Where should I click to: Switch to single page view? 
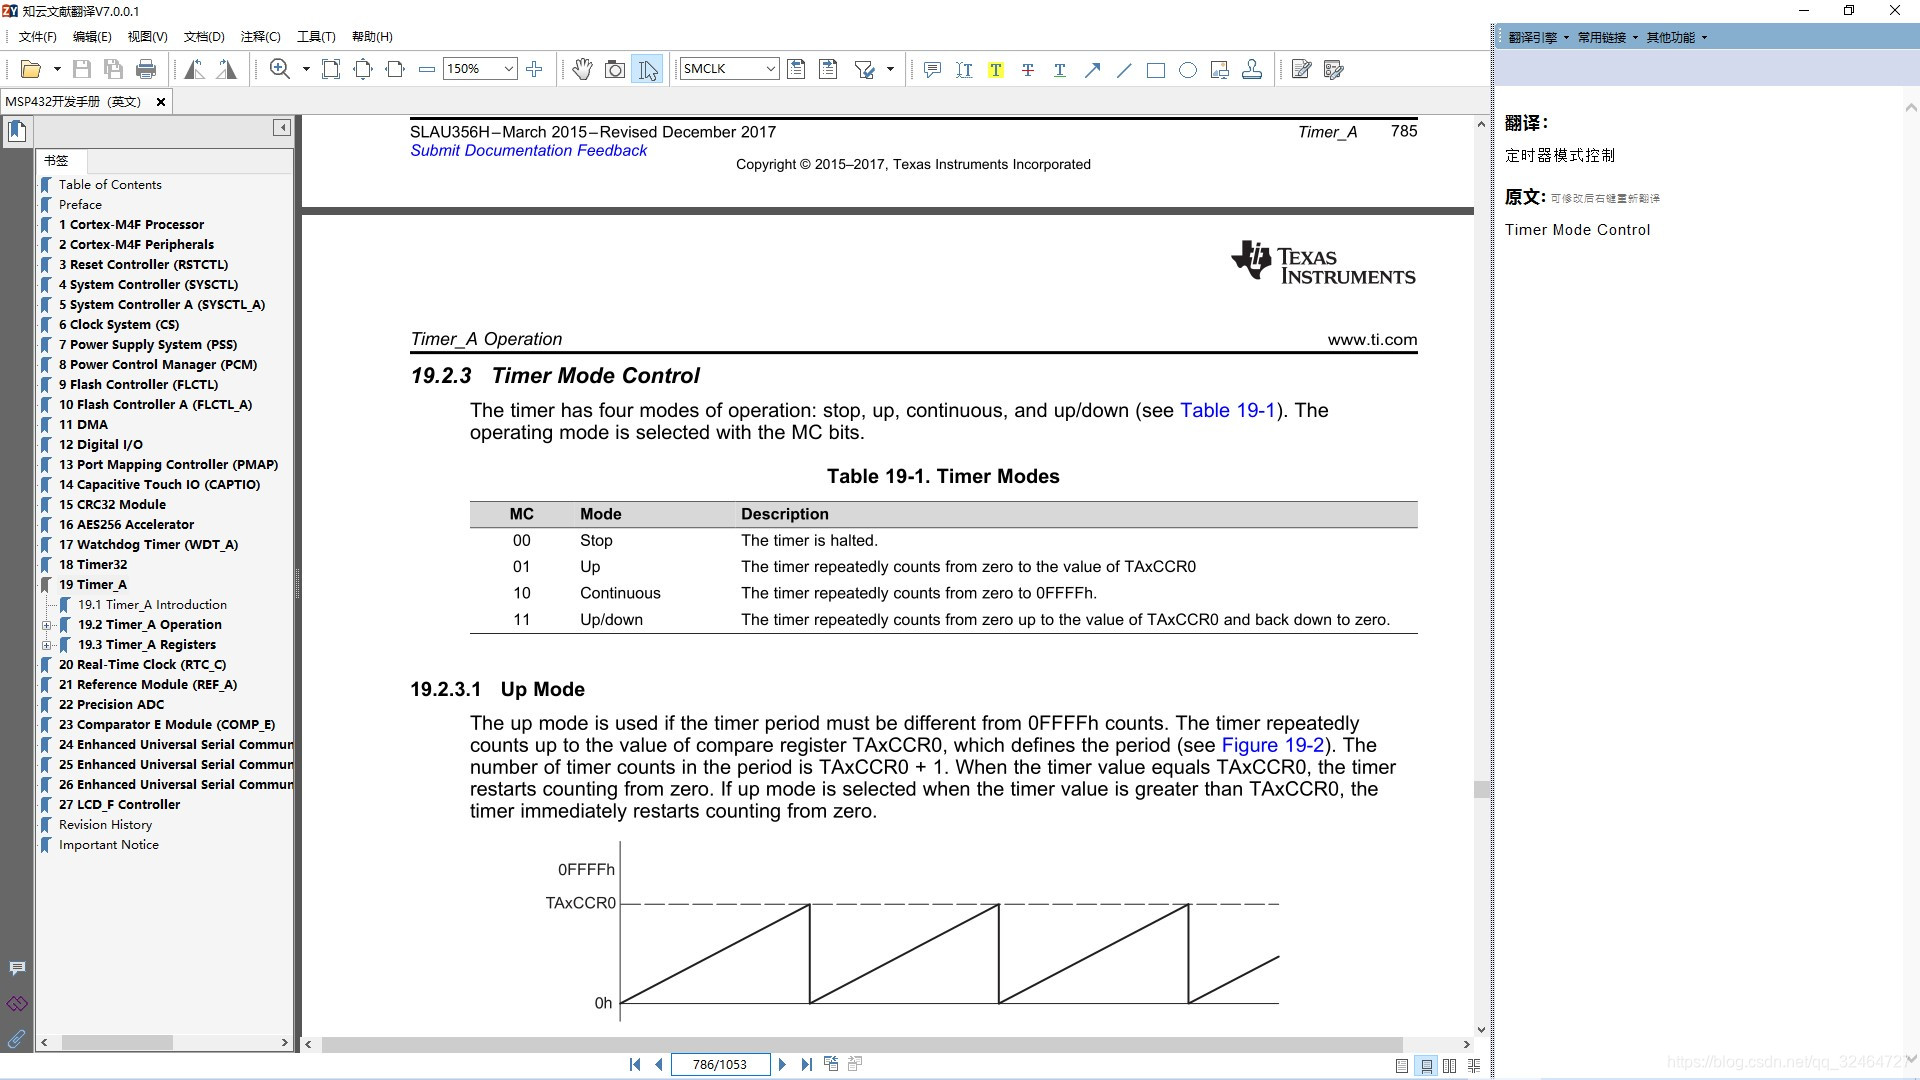coord(1402,1066)
